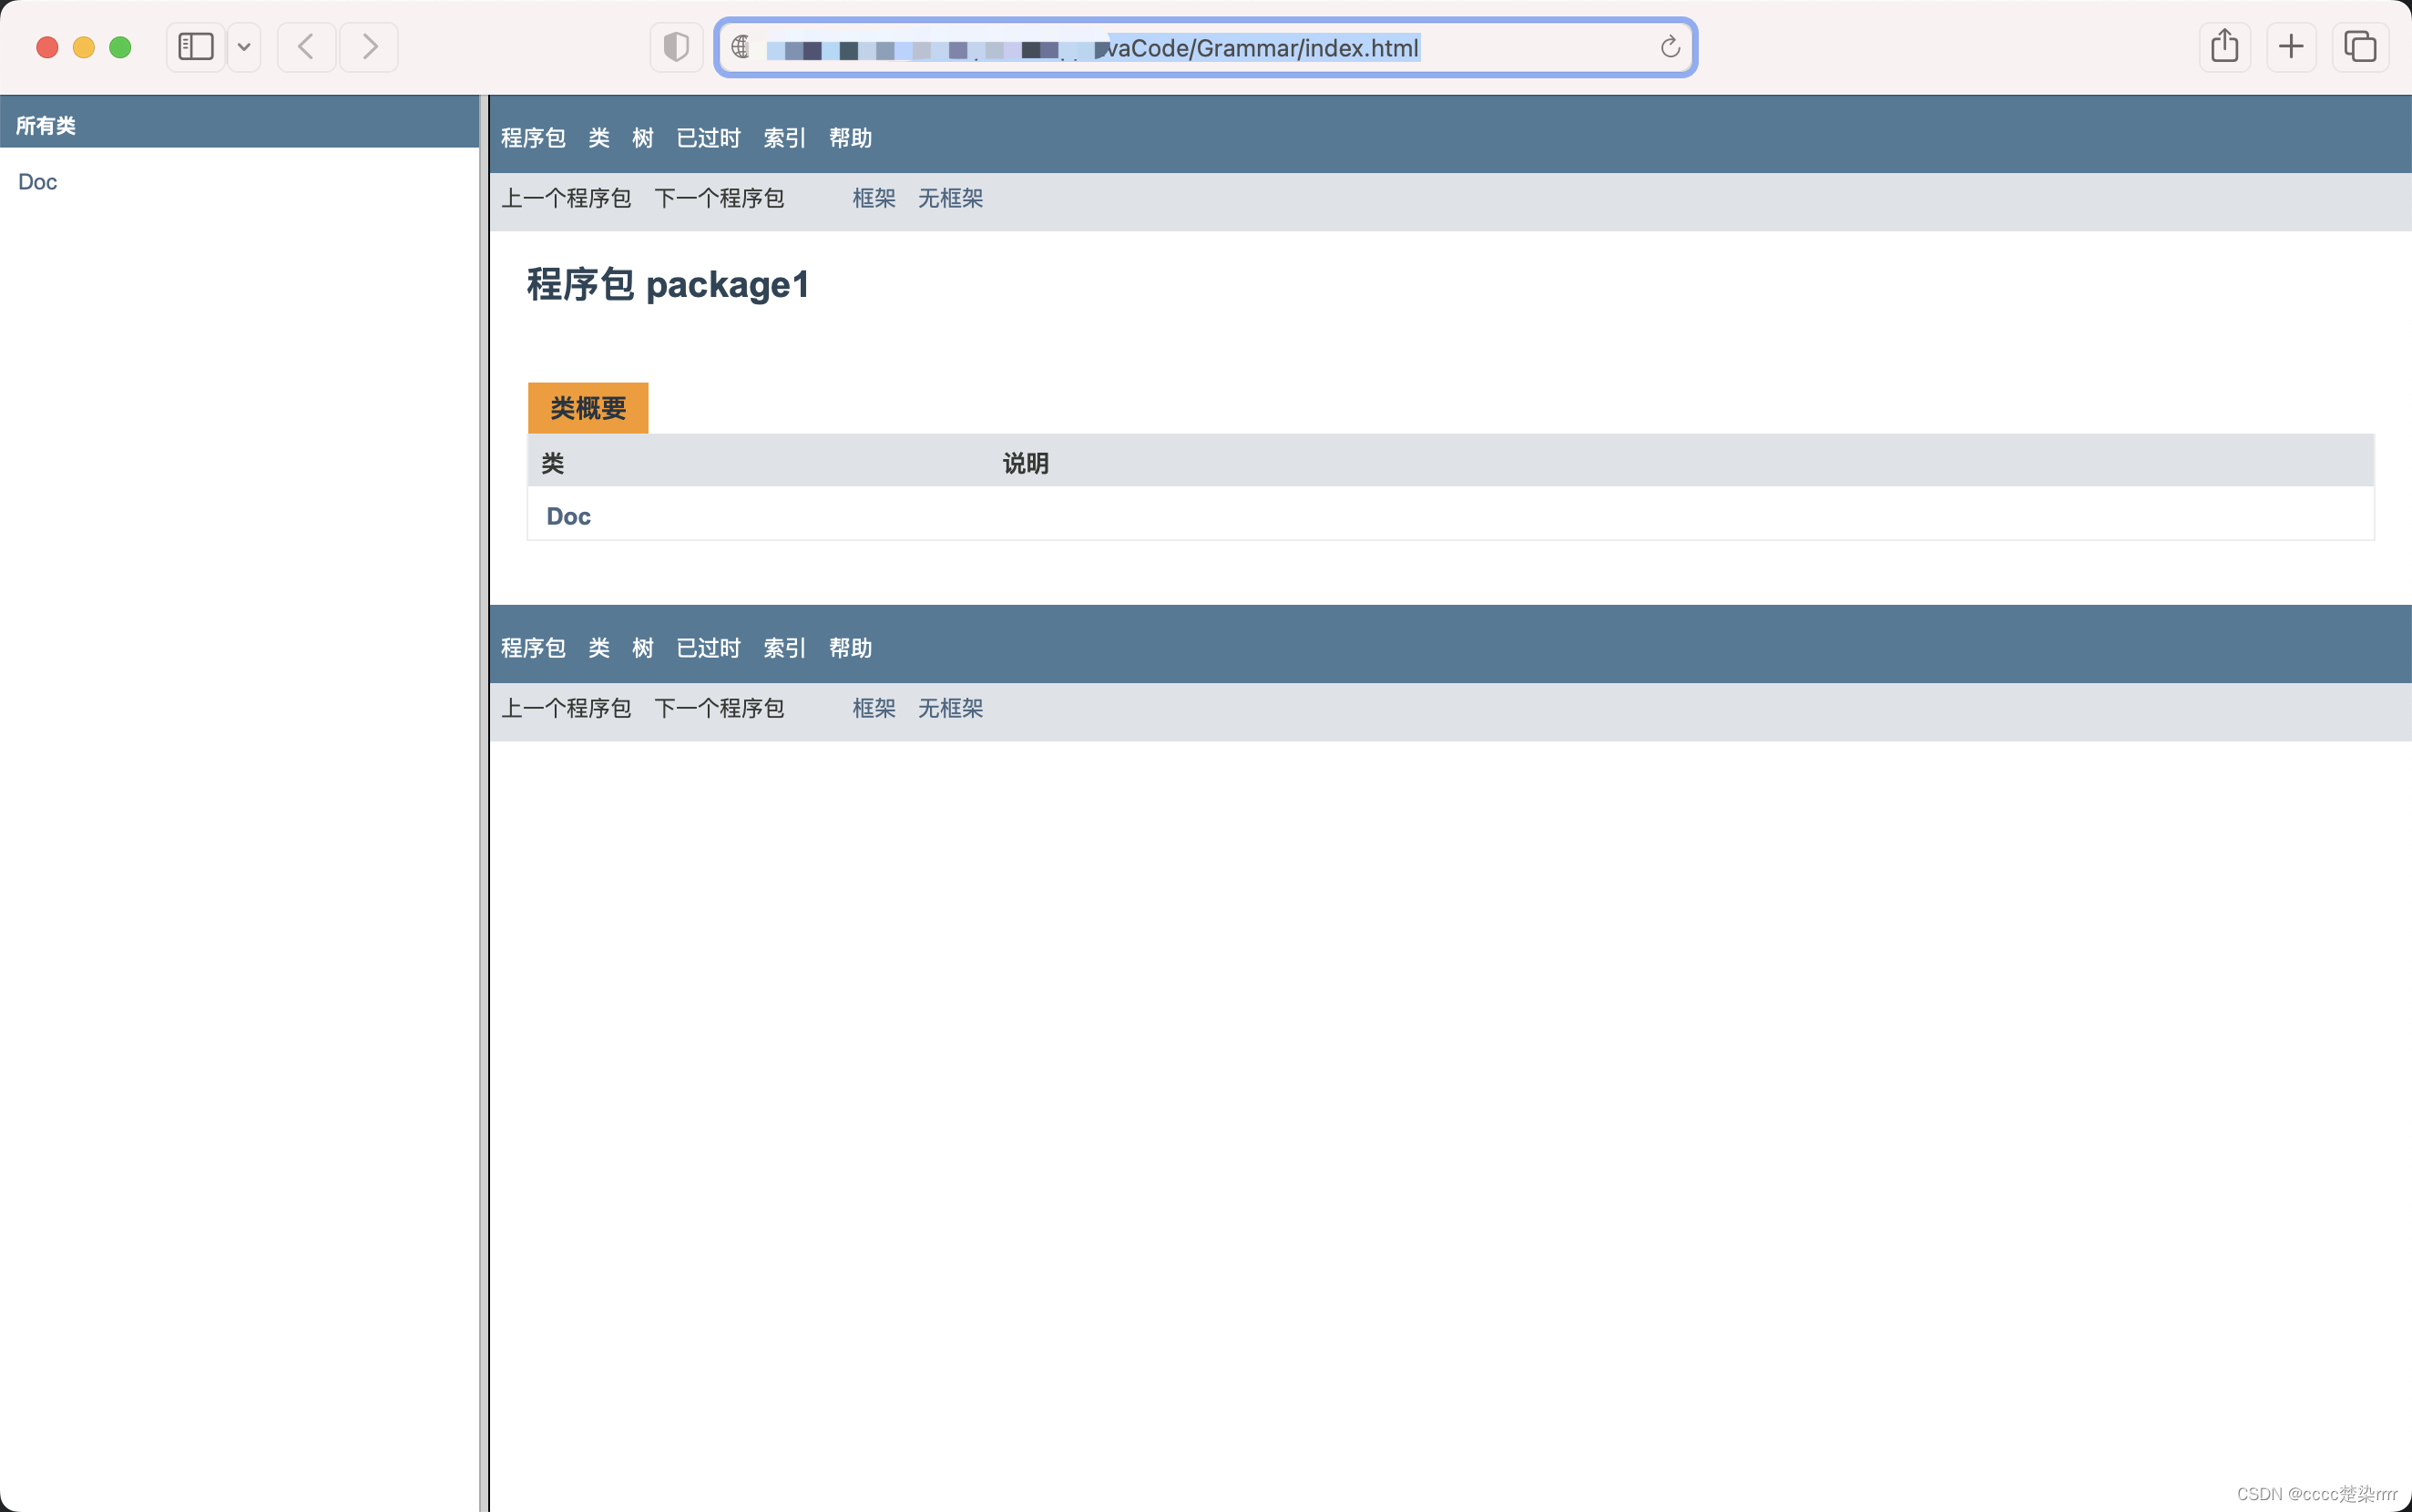Click the 程序包 package1 heading
2412x1512 pixels.
668,285
